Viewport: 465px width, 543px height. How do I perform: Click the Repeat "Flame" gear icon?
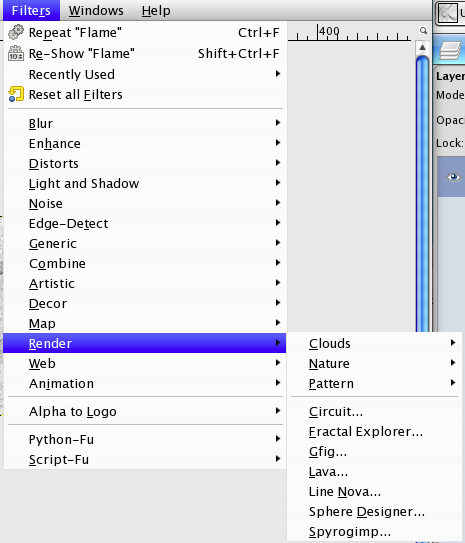pos(16,32)
